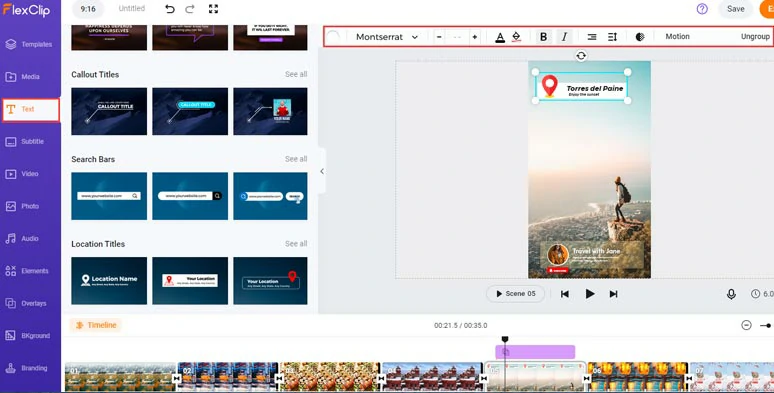Zoom out the timeline
This screenshot has height=393, width=774.
[x=746, y=325]
